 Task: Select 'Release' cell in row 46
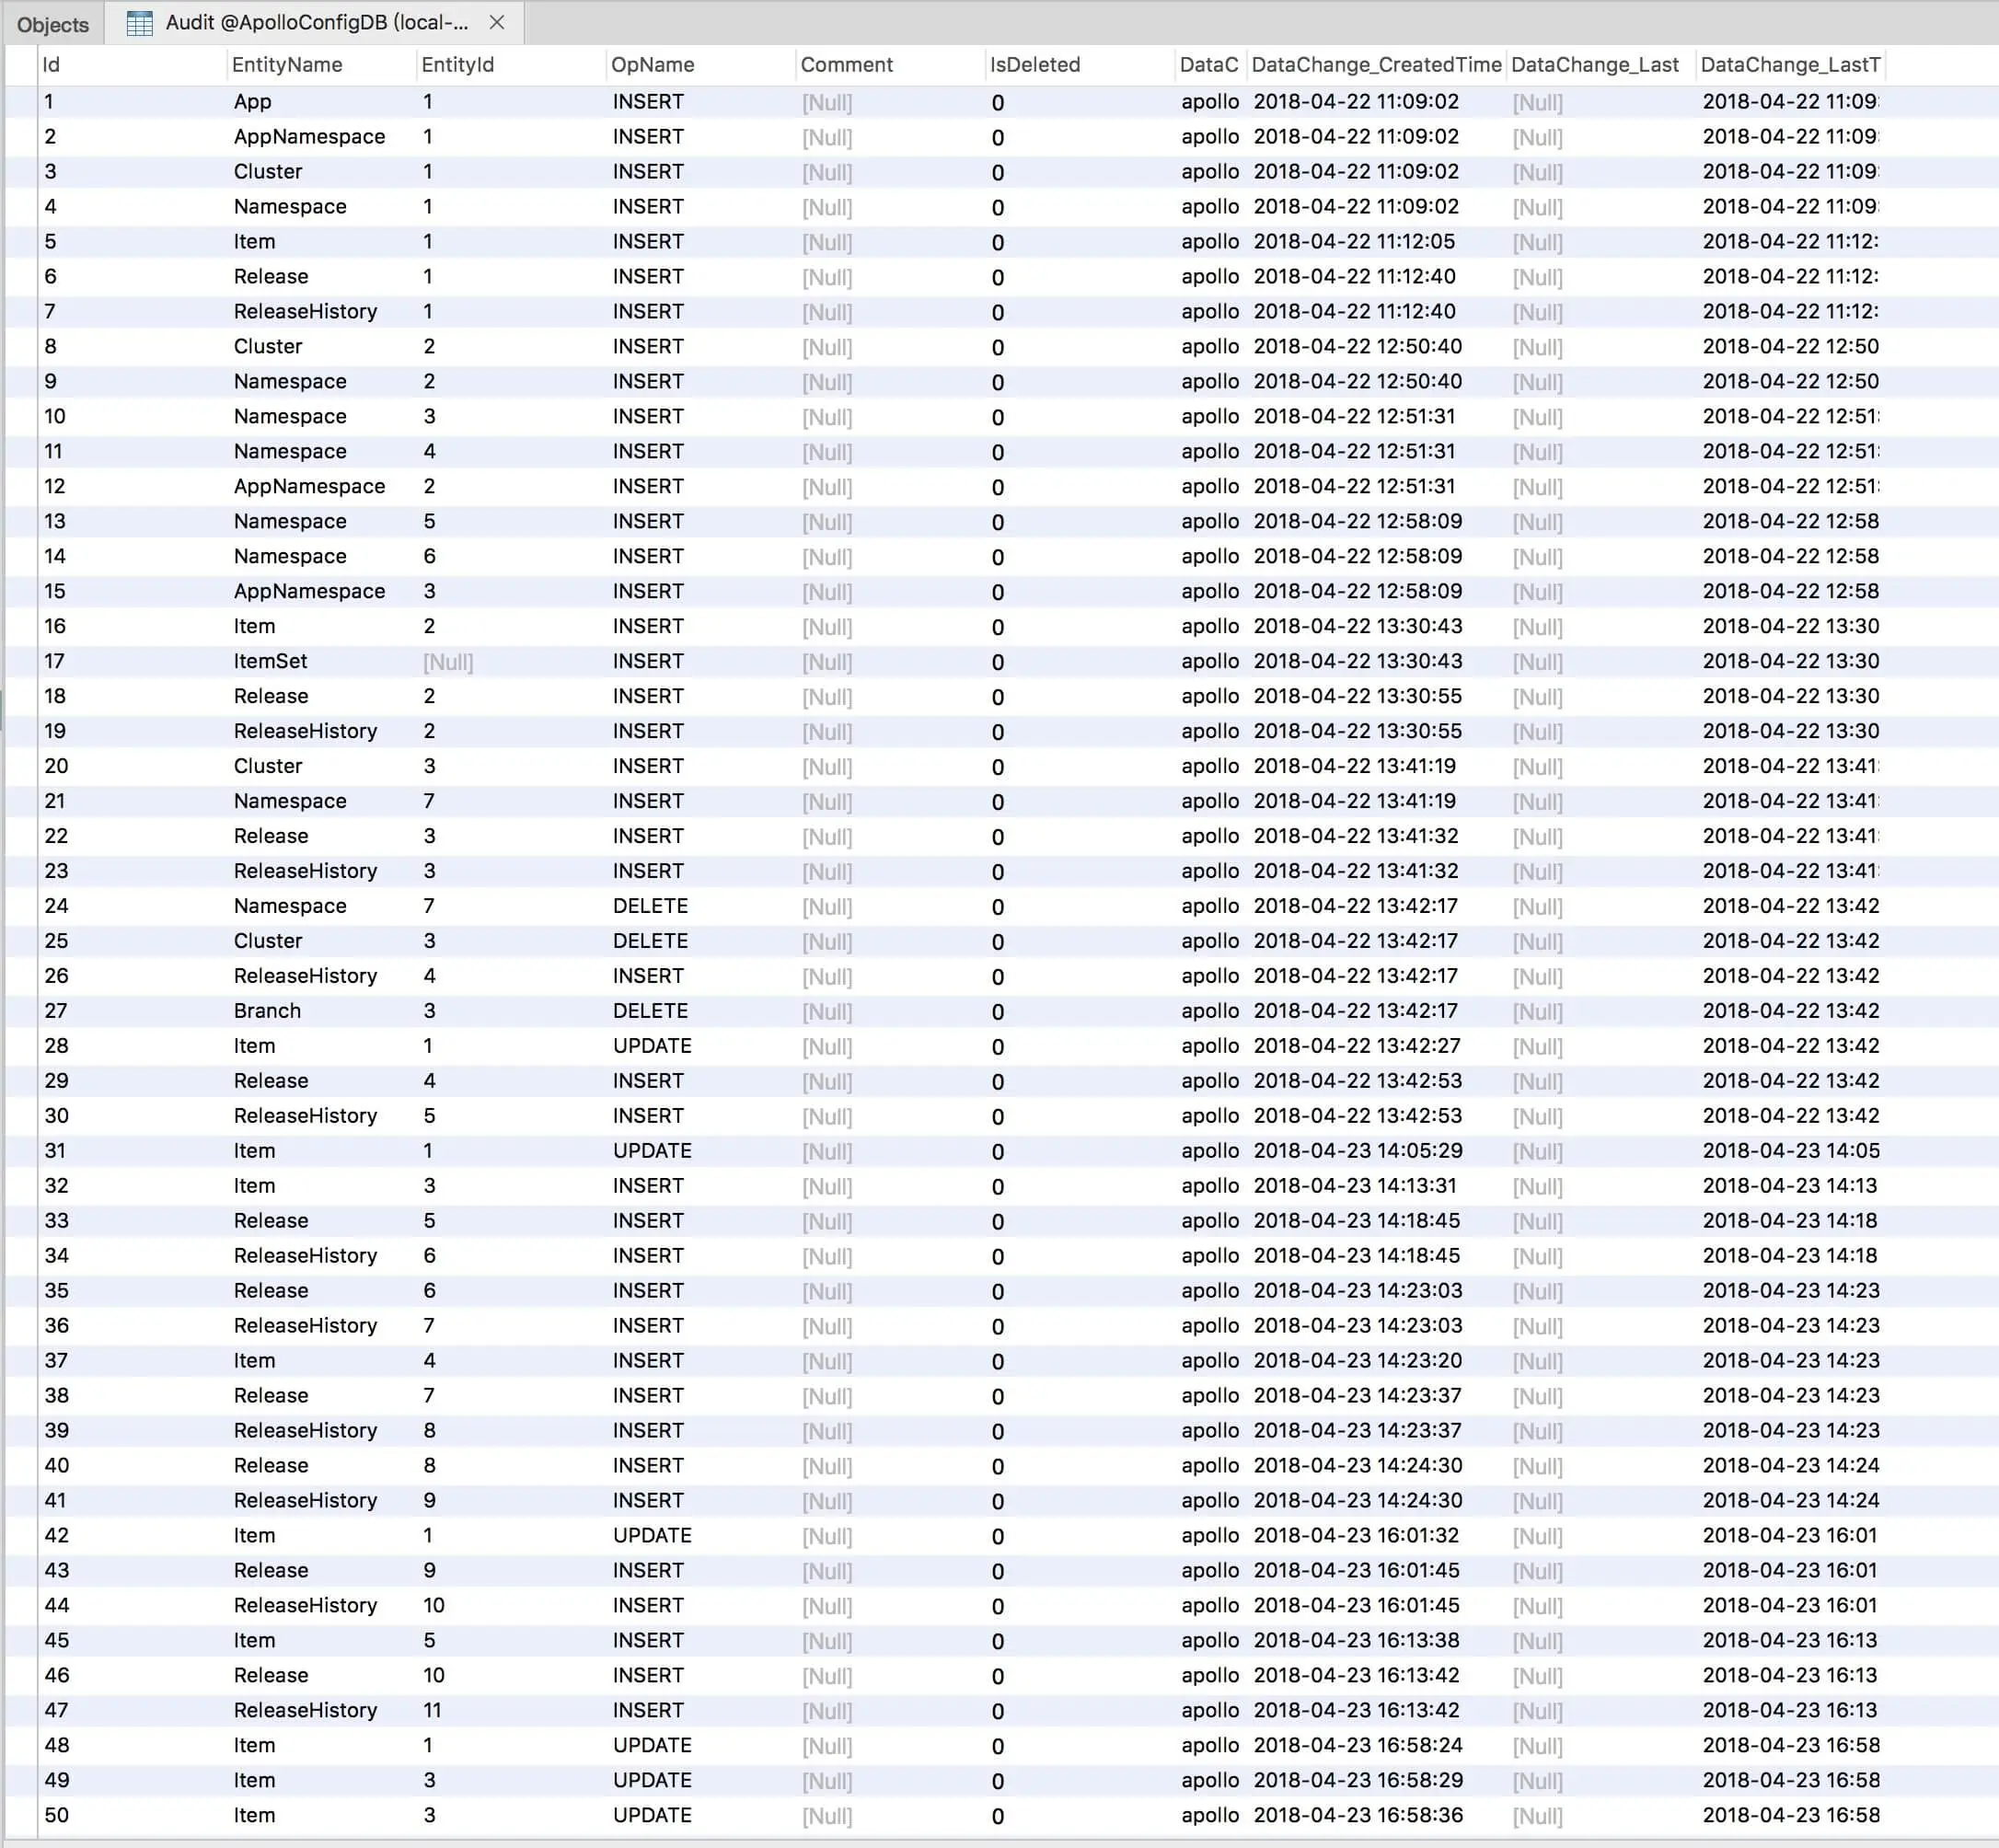(x=271, y=1675)
